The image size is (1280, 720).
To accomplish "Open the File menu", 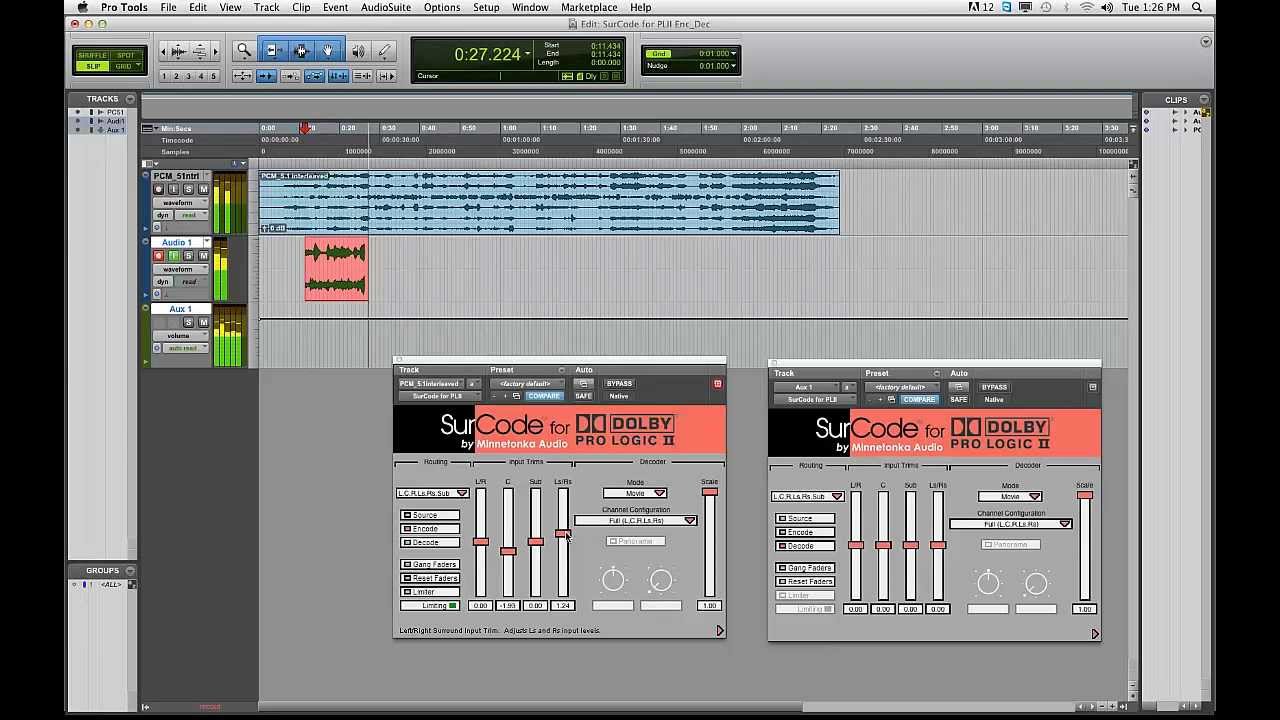I will click(x=169, y=7).
